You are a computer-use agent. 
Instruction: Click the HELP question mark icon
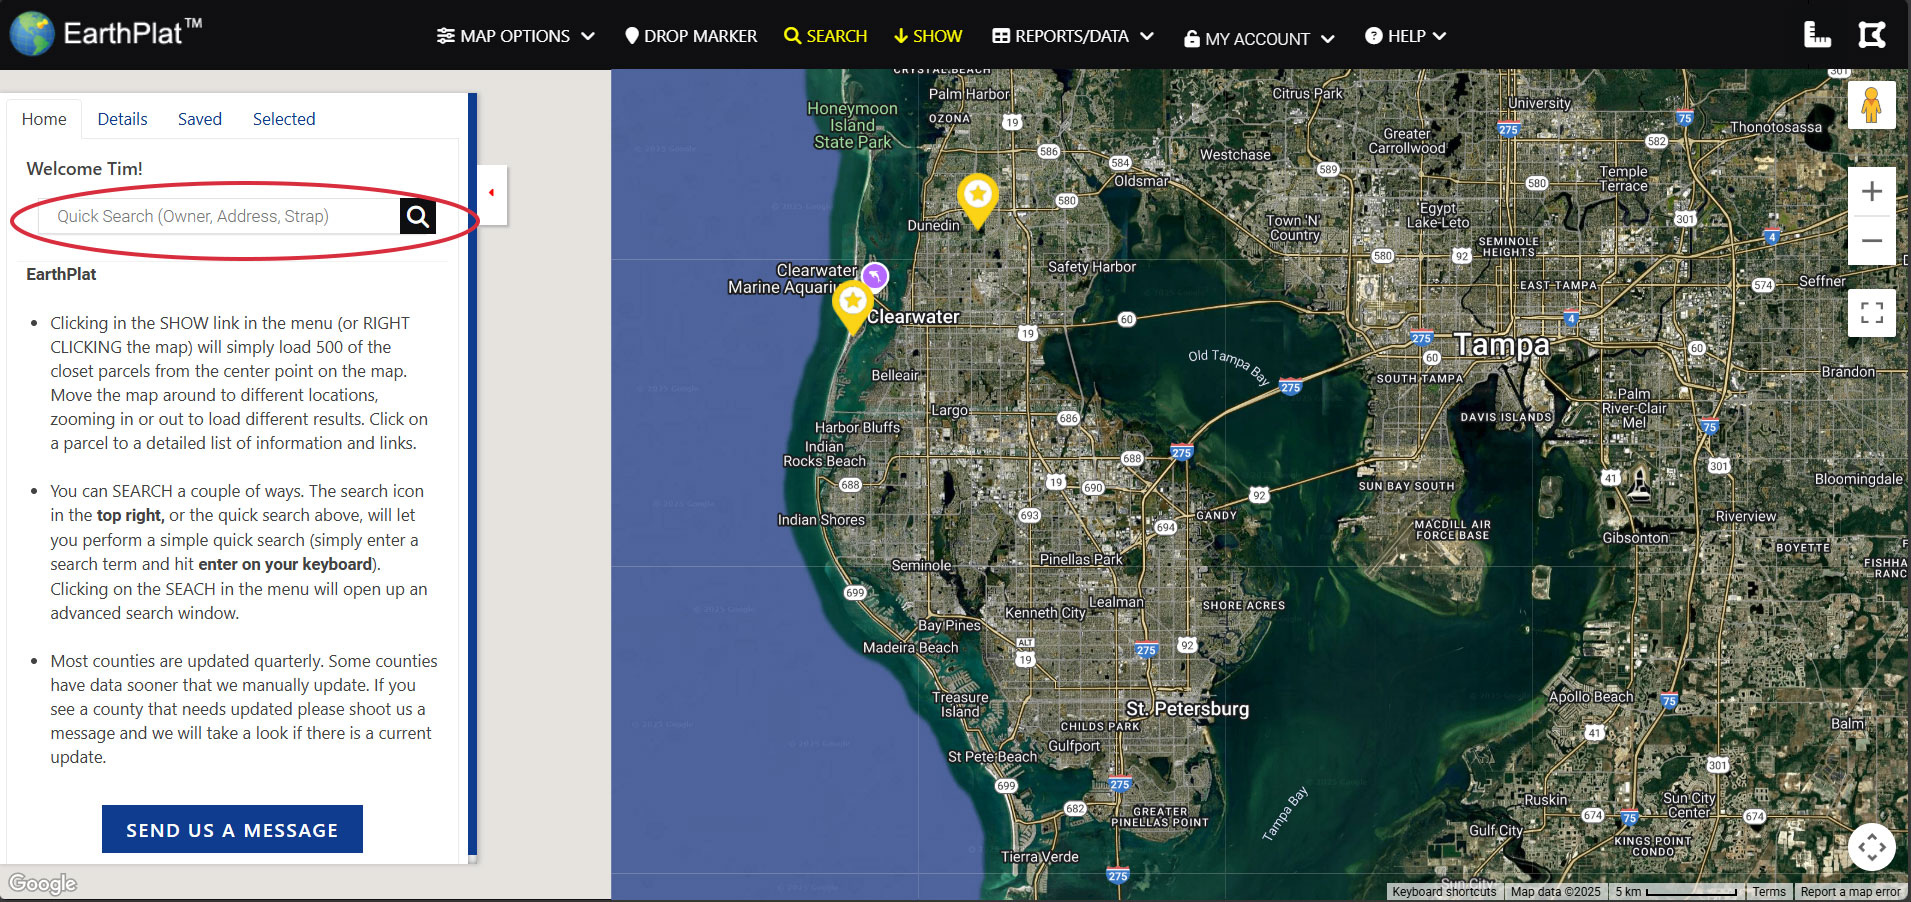pyautogui.click(x=1374, y=36)
